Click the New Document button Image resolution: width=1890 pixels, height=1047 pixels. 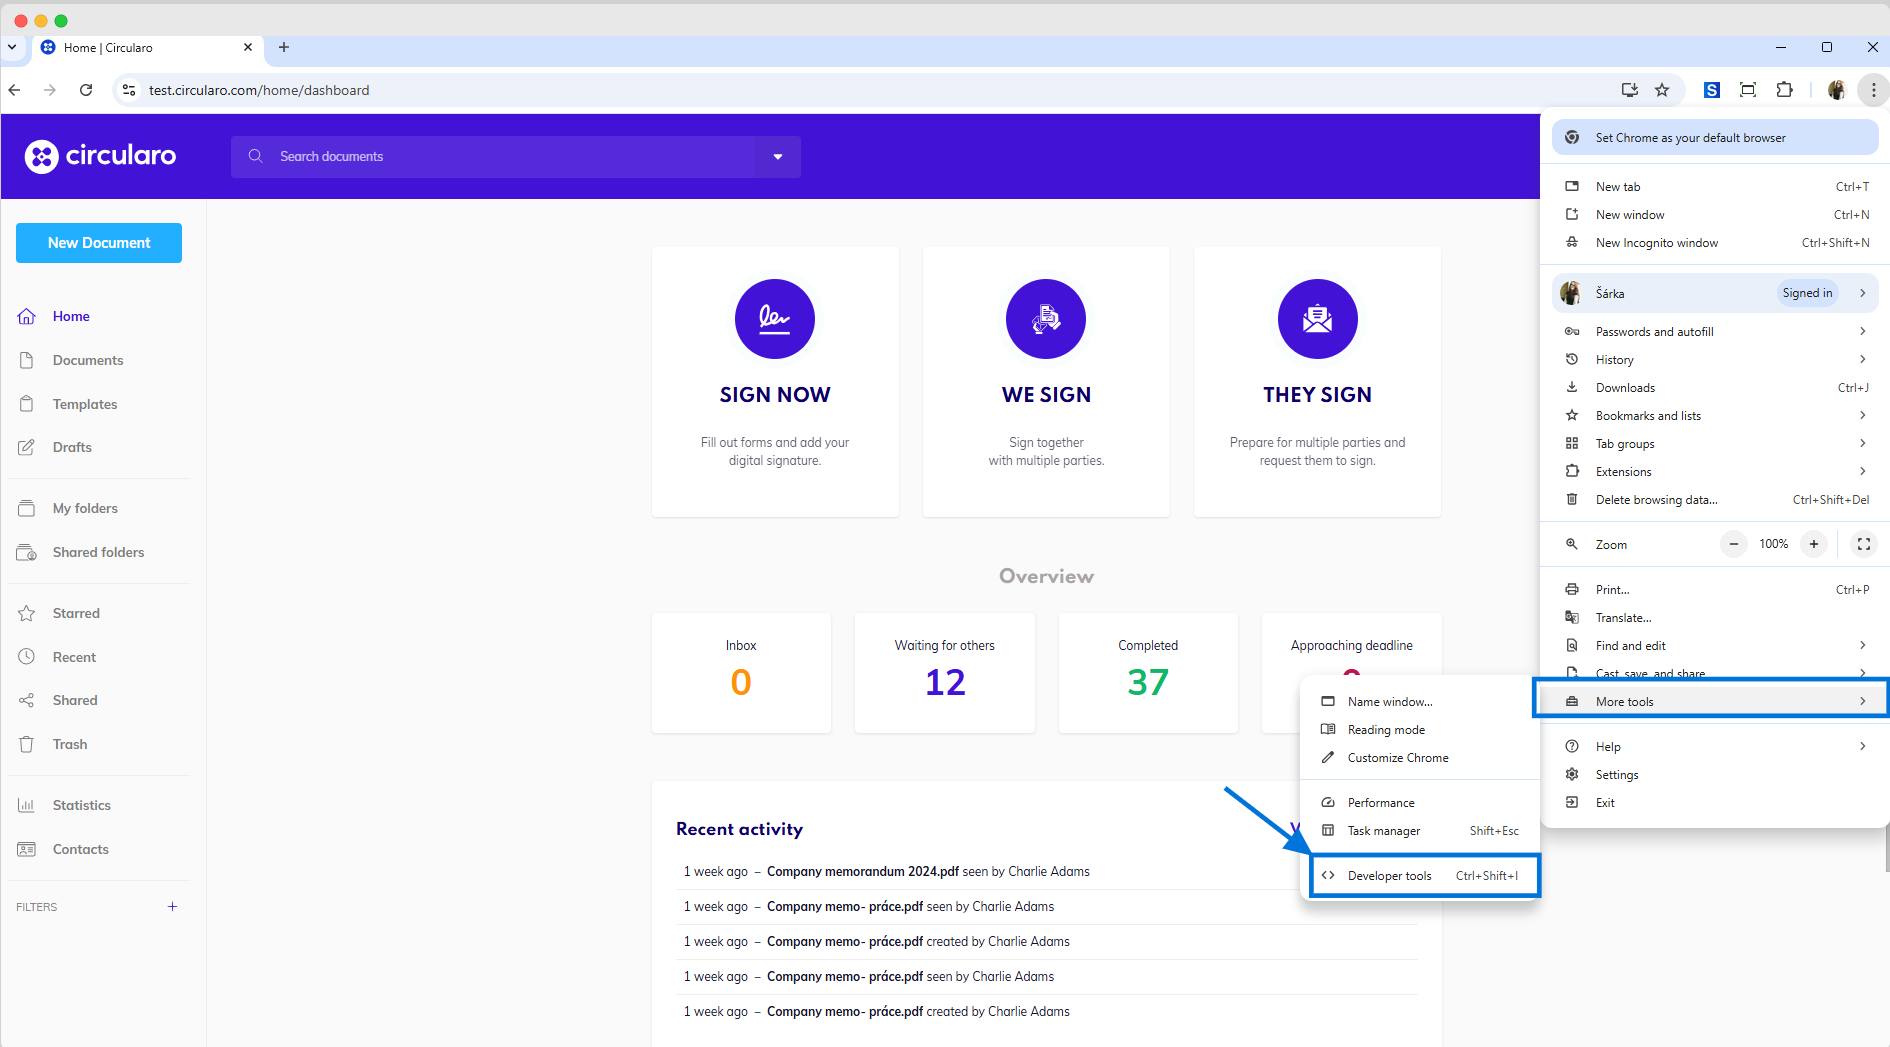98,242
